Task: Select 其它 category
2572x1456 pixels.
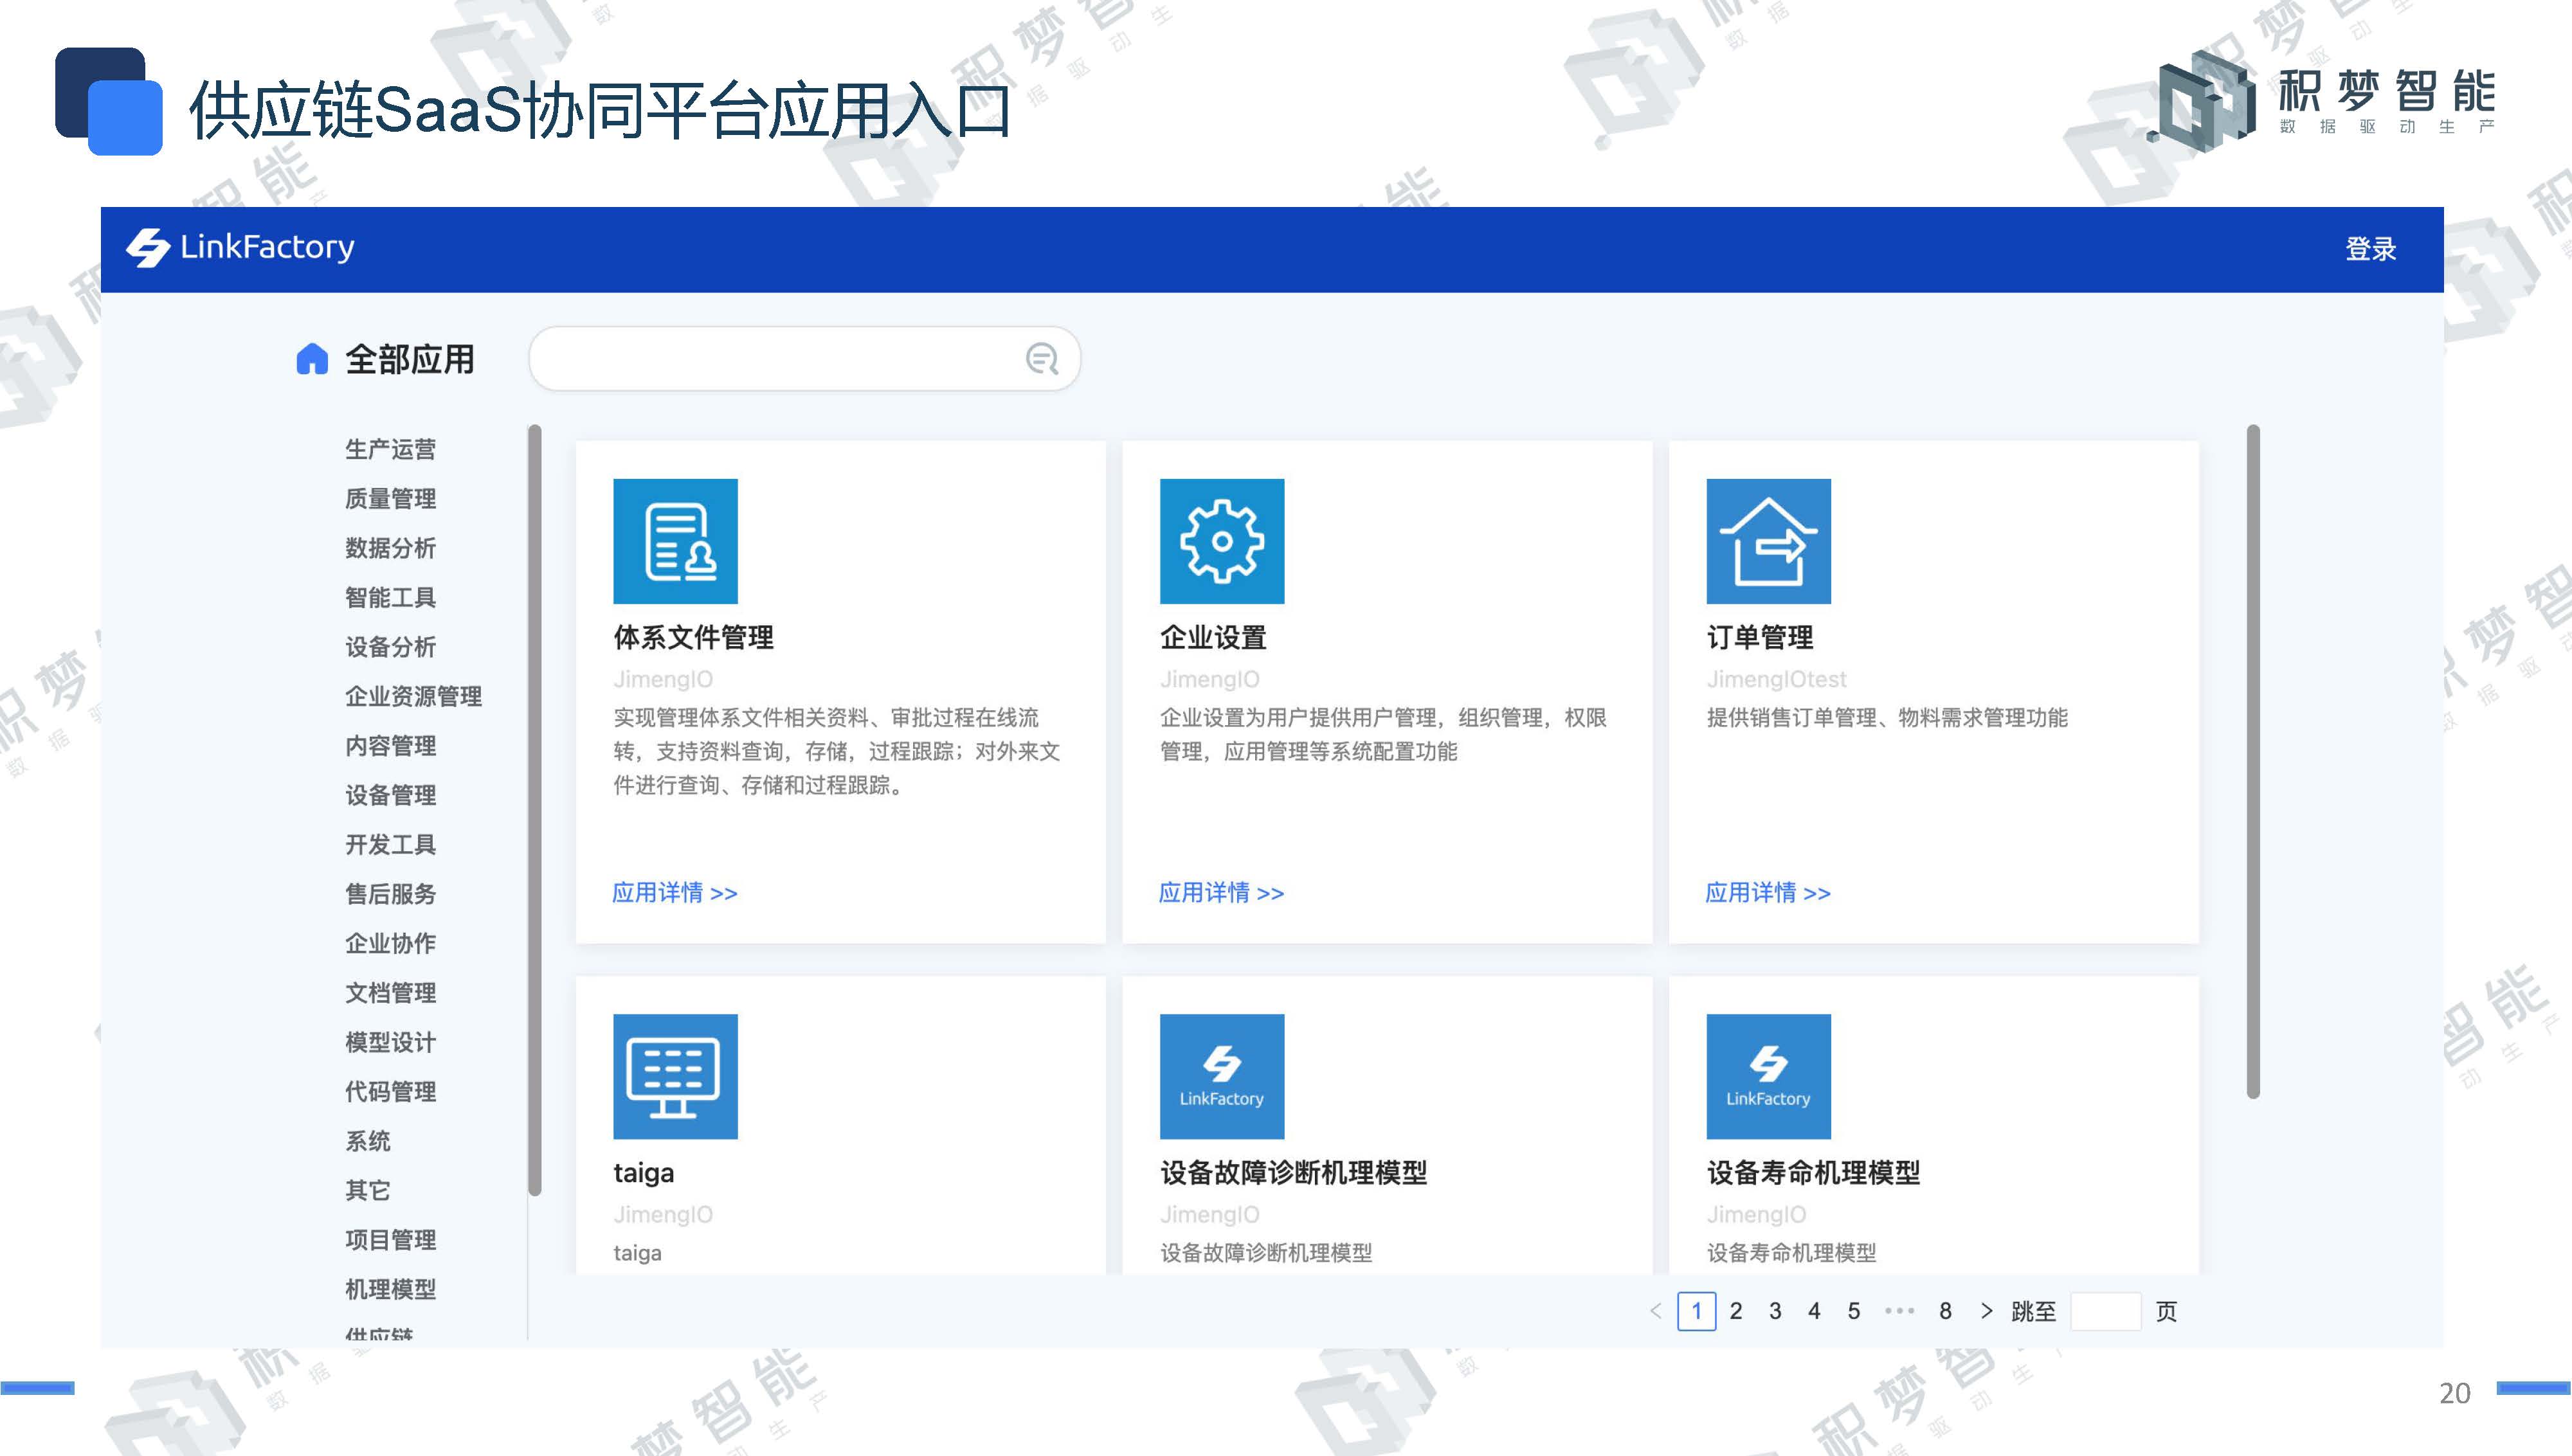Action: pos(367,1190)
